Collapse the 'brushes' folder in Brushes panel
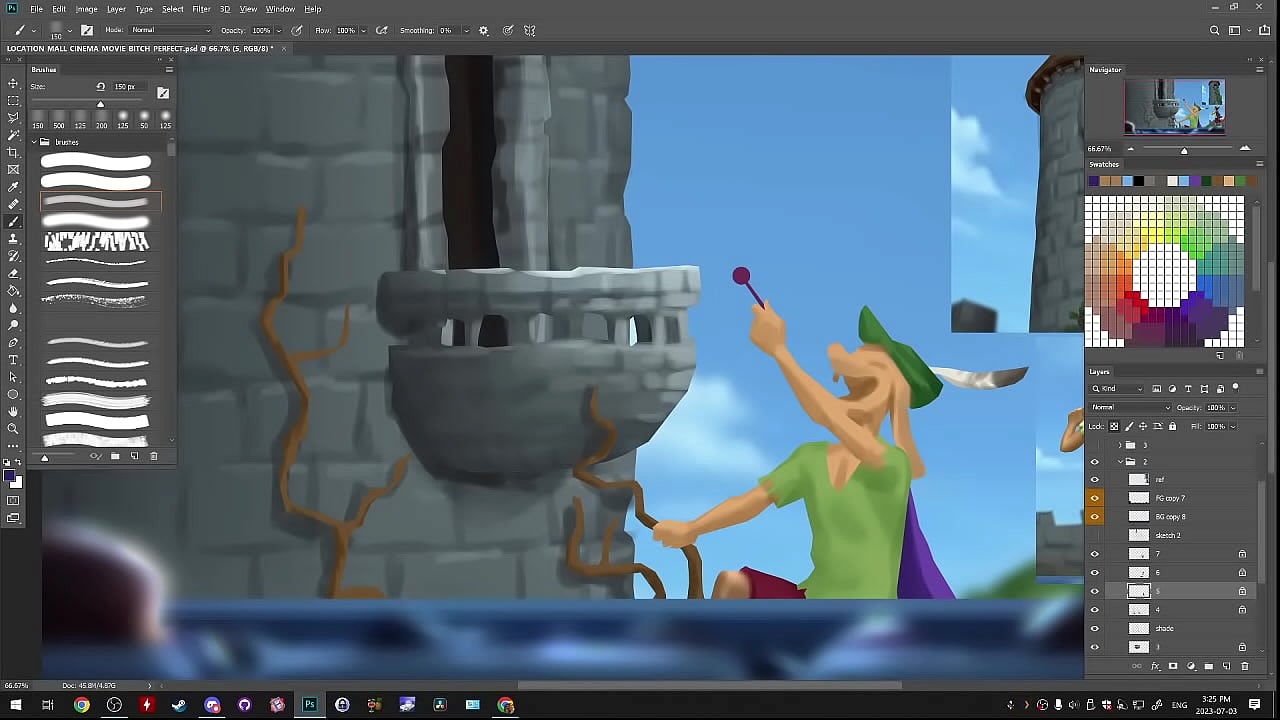The image size is (1280, 720). [x=34, y=142]
